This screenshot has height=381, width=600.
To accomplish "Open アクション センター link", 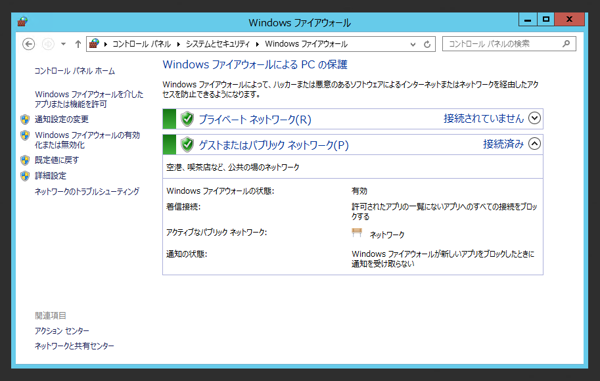I will pyautogui.click(x=62, y=331).
